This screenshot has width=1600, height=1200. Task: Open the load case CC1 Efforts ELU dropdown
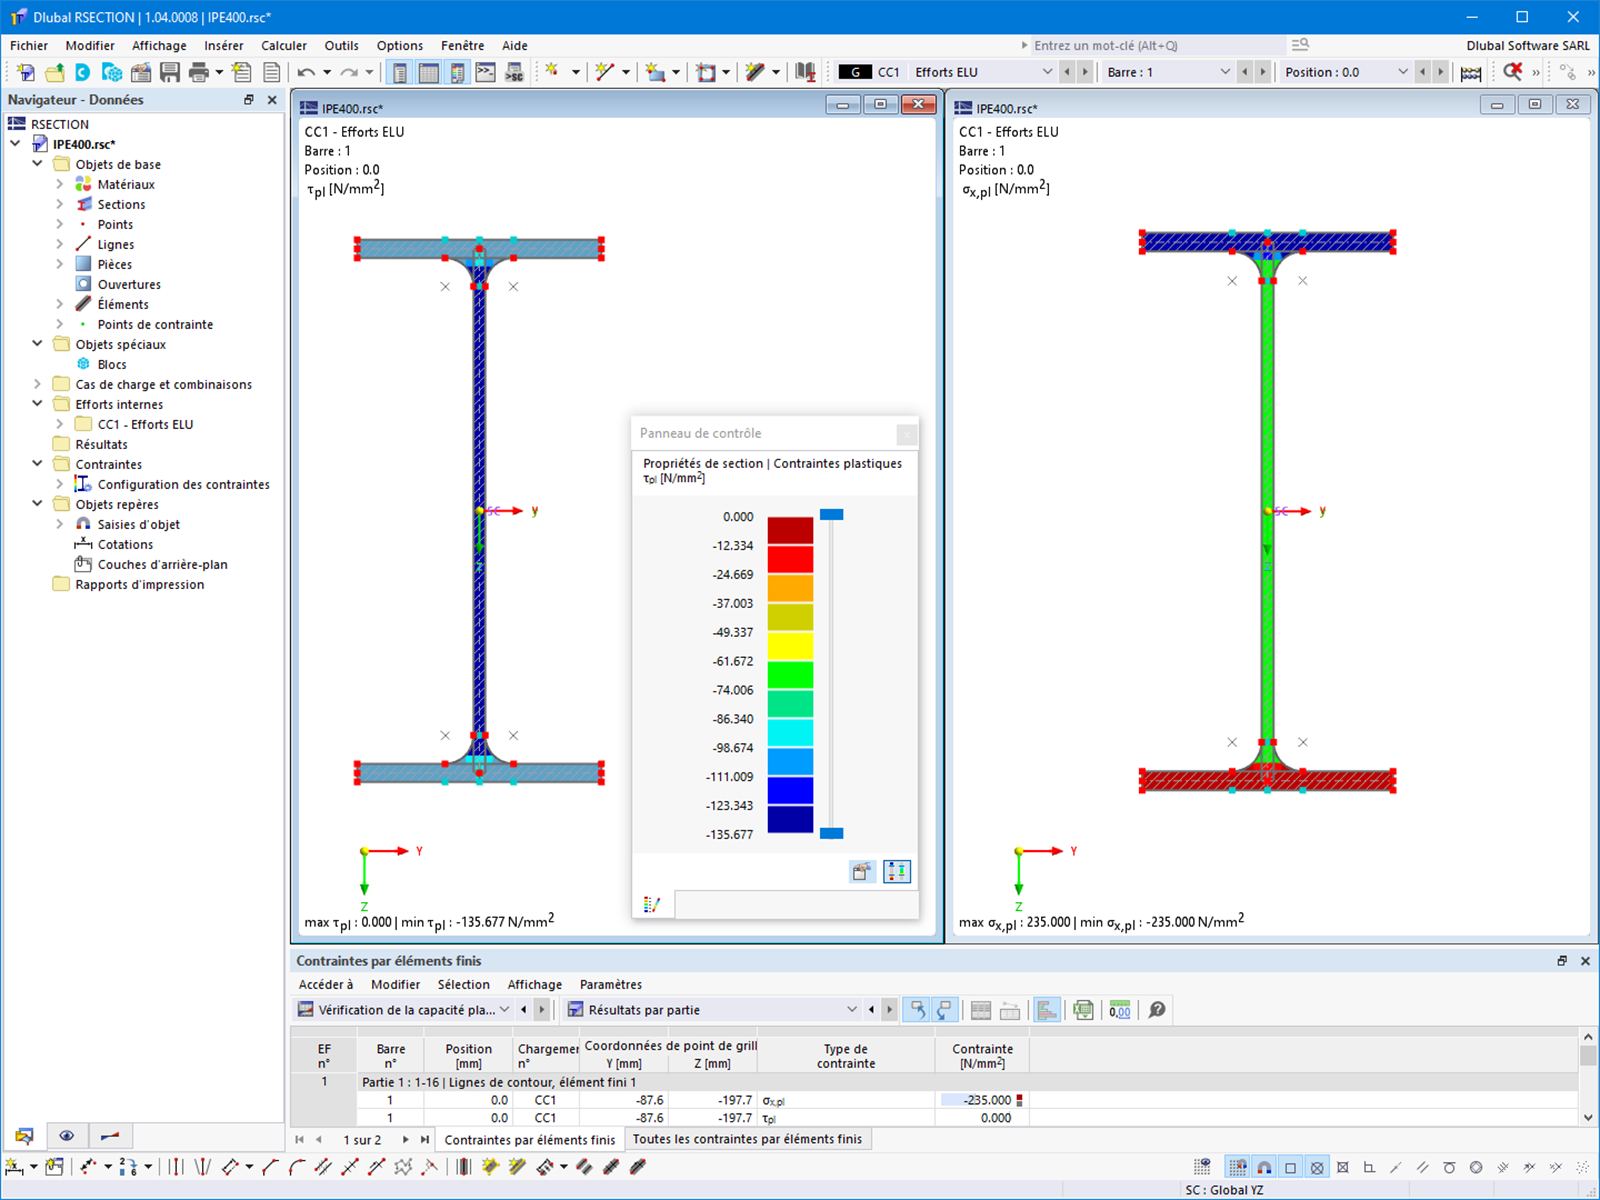pos(1047,72)
